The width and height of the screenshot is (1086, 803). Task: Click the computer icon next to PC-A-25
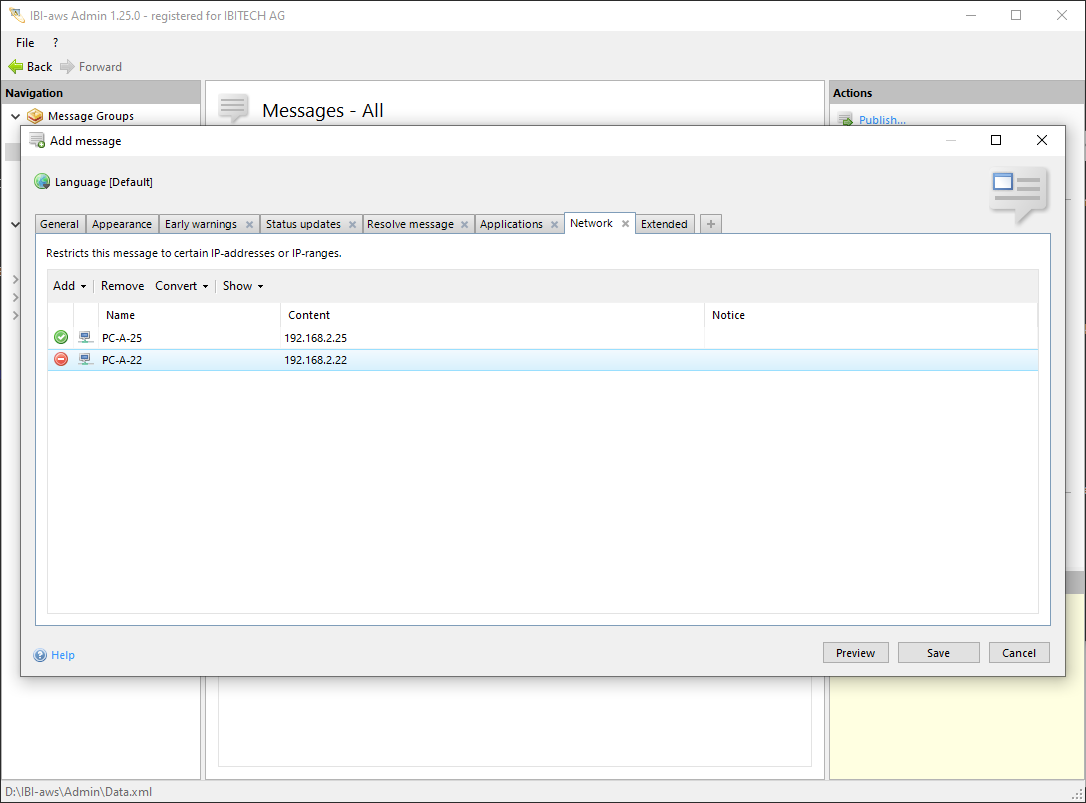(x=86, y=338)
